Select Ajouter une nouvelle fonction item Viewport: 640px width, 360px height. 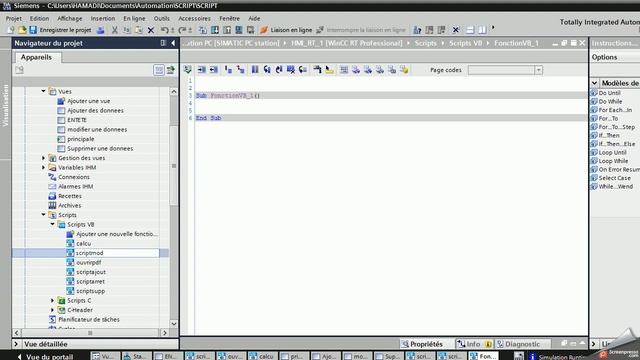click(116, 234)
